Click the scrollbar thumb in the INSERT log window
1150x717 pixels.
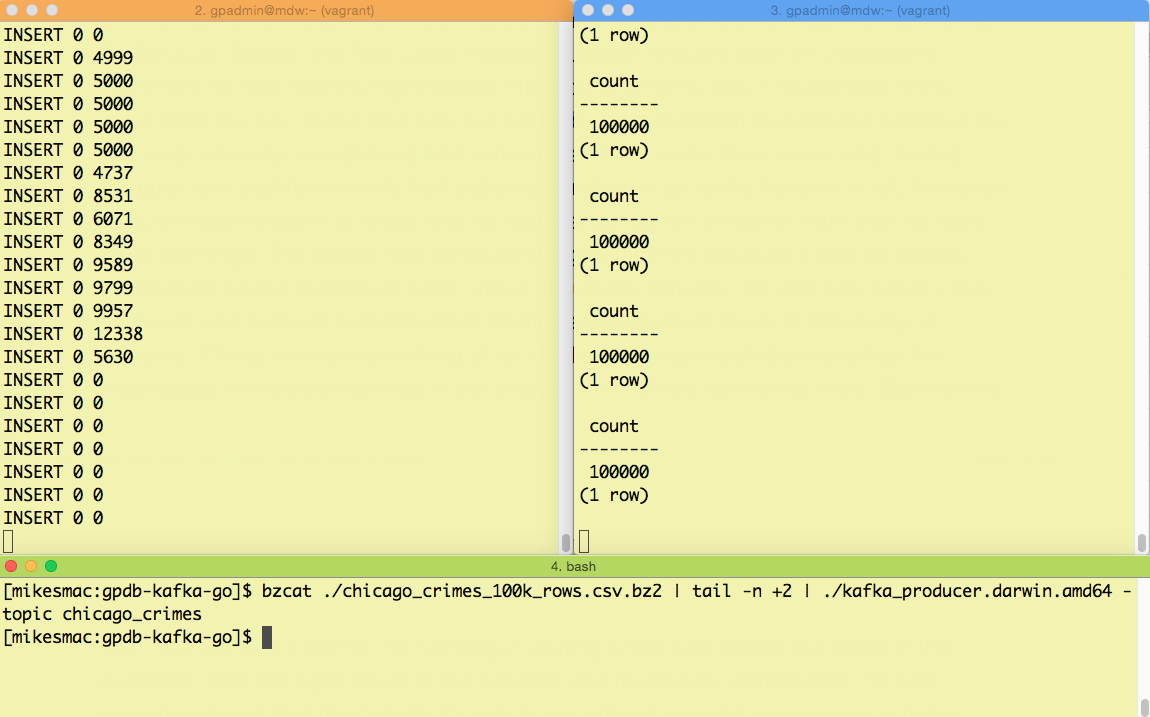point(565,543)
